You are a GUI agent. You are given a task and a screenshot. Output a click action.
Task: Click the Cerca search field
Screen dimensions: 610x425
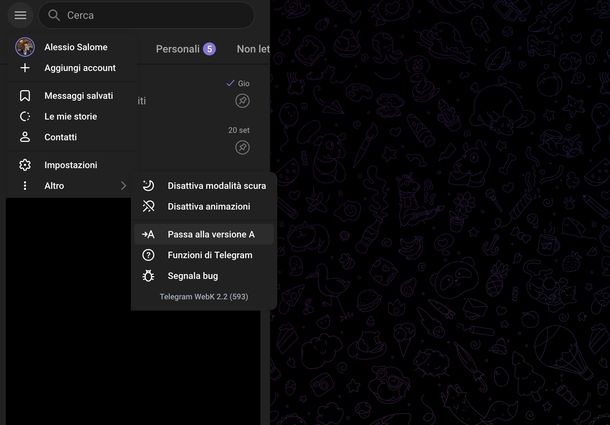tap(150, 15)
